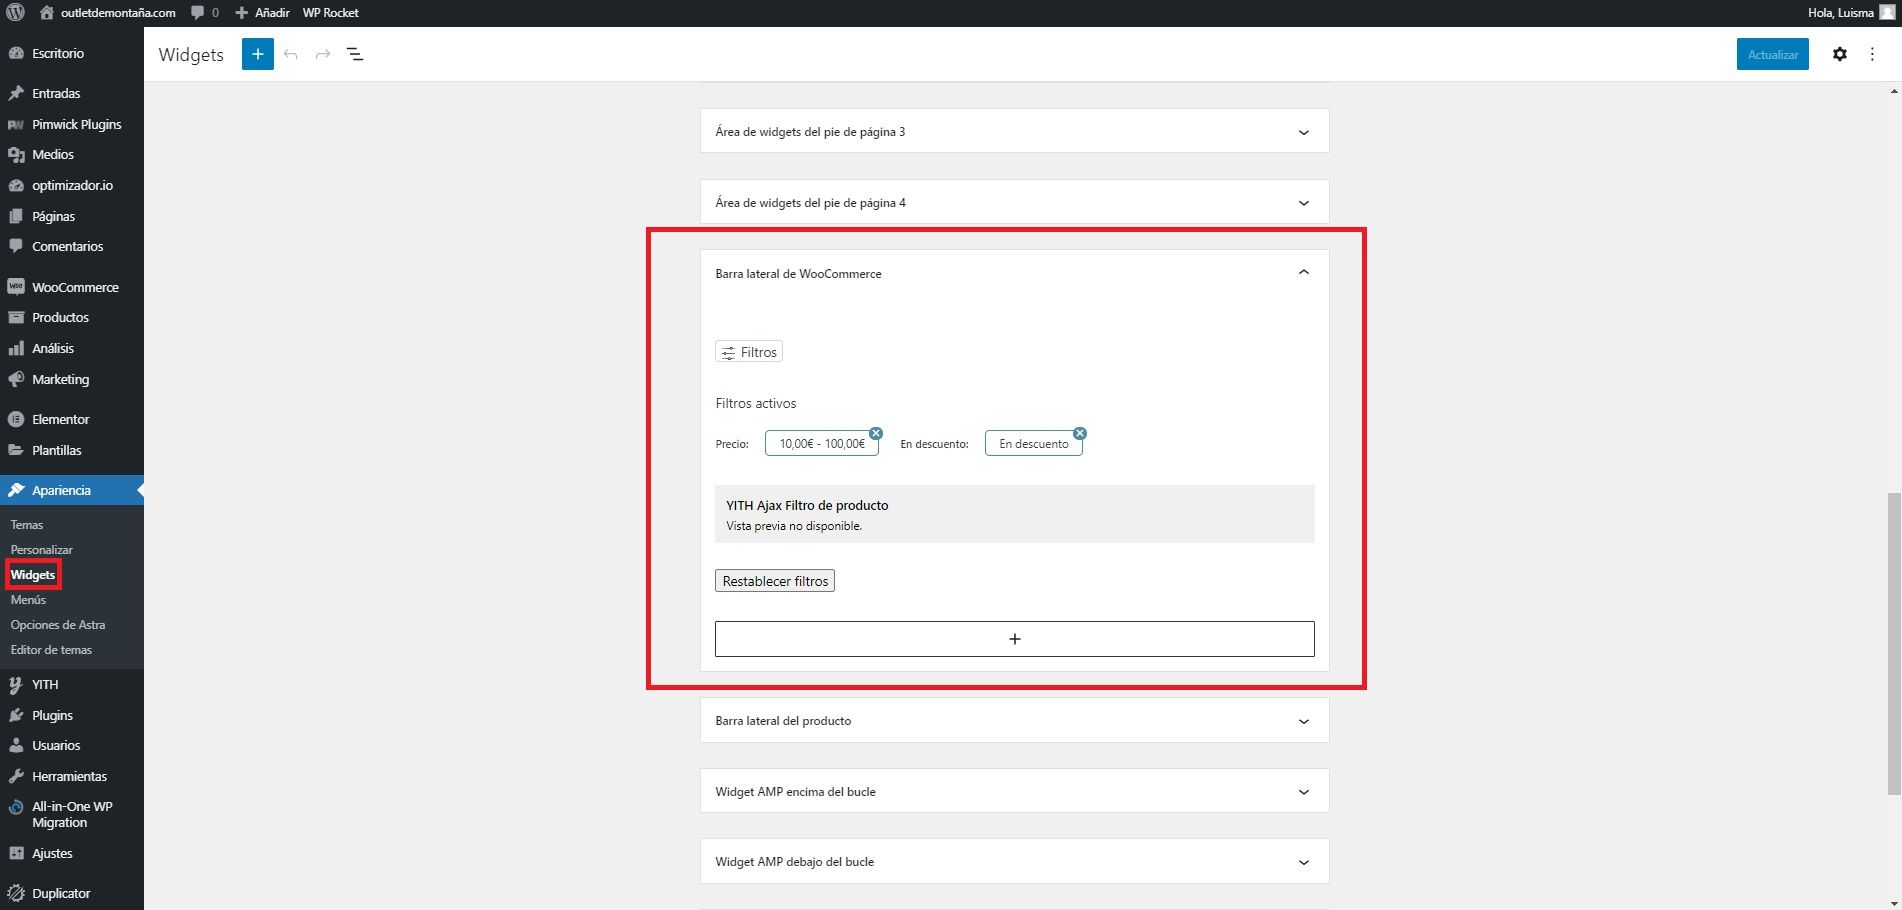Open the three-dot options menu

(x=1872, y=54)
